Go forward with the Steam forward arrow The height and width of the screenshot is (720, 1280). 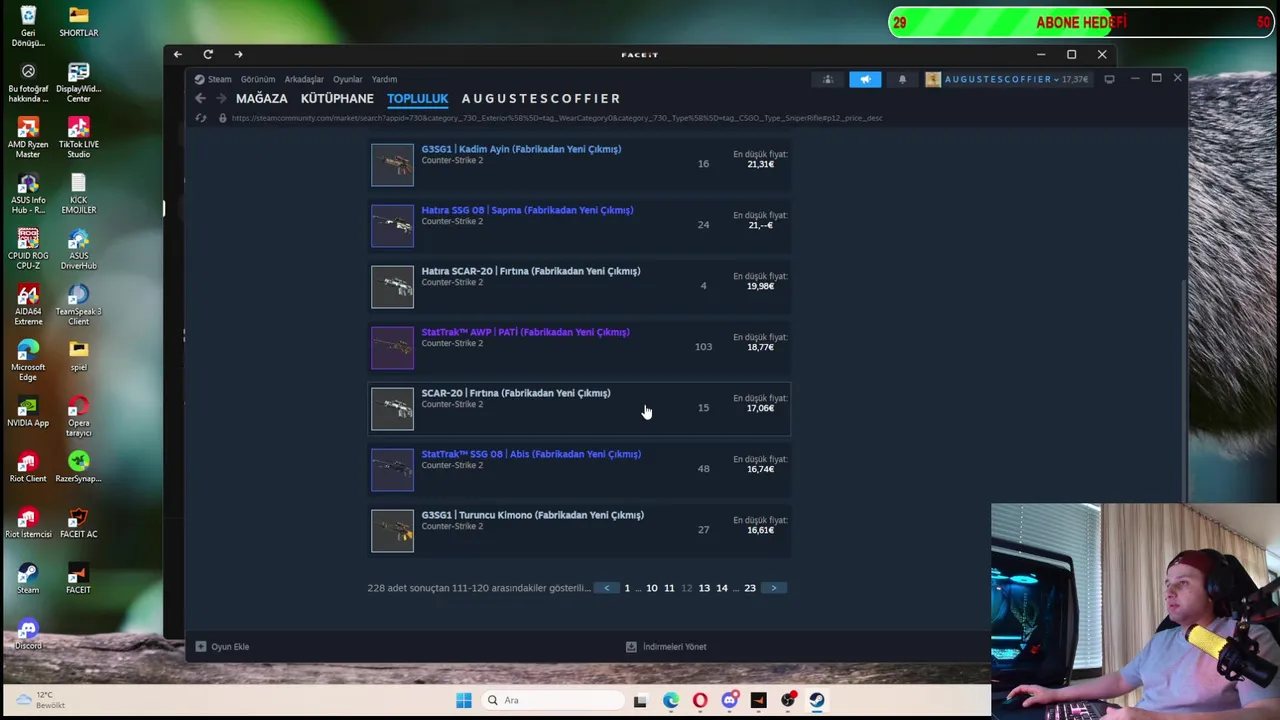(222, 98)
